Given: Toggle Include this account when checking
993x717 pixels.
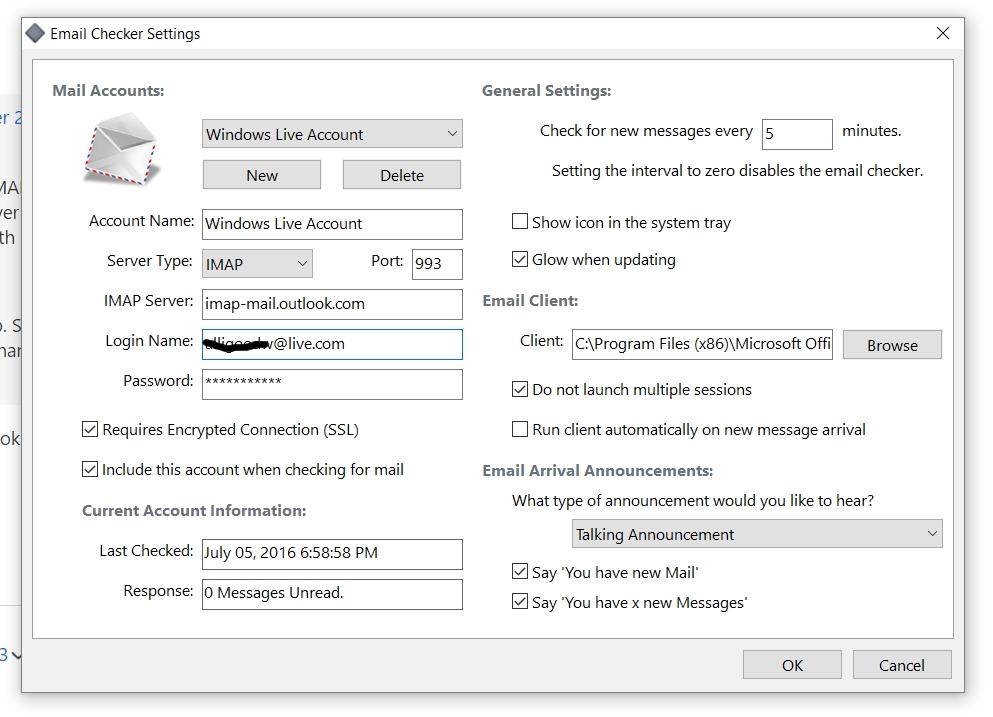Looking at the screenshot, I should (90, 469).
